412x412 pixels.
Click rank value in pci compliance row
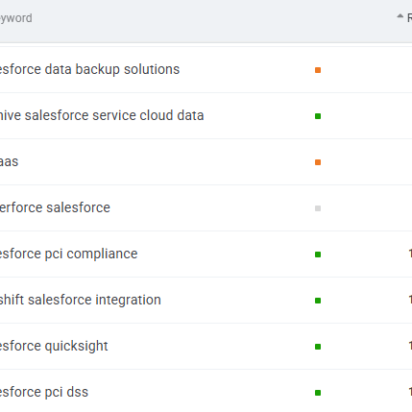coord(410,254)
